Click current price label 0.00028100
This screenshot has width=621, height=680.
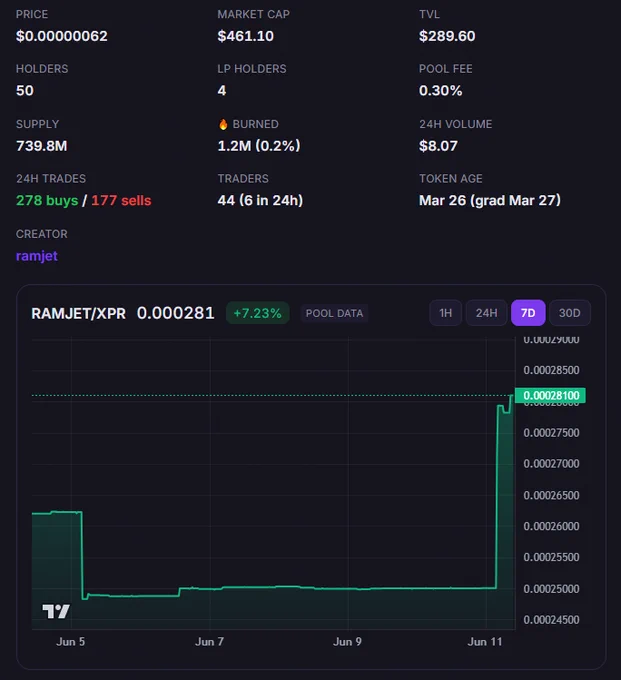550,395
